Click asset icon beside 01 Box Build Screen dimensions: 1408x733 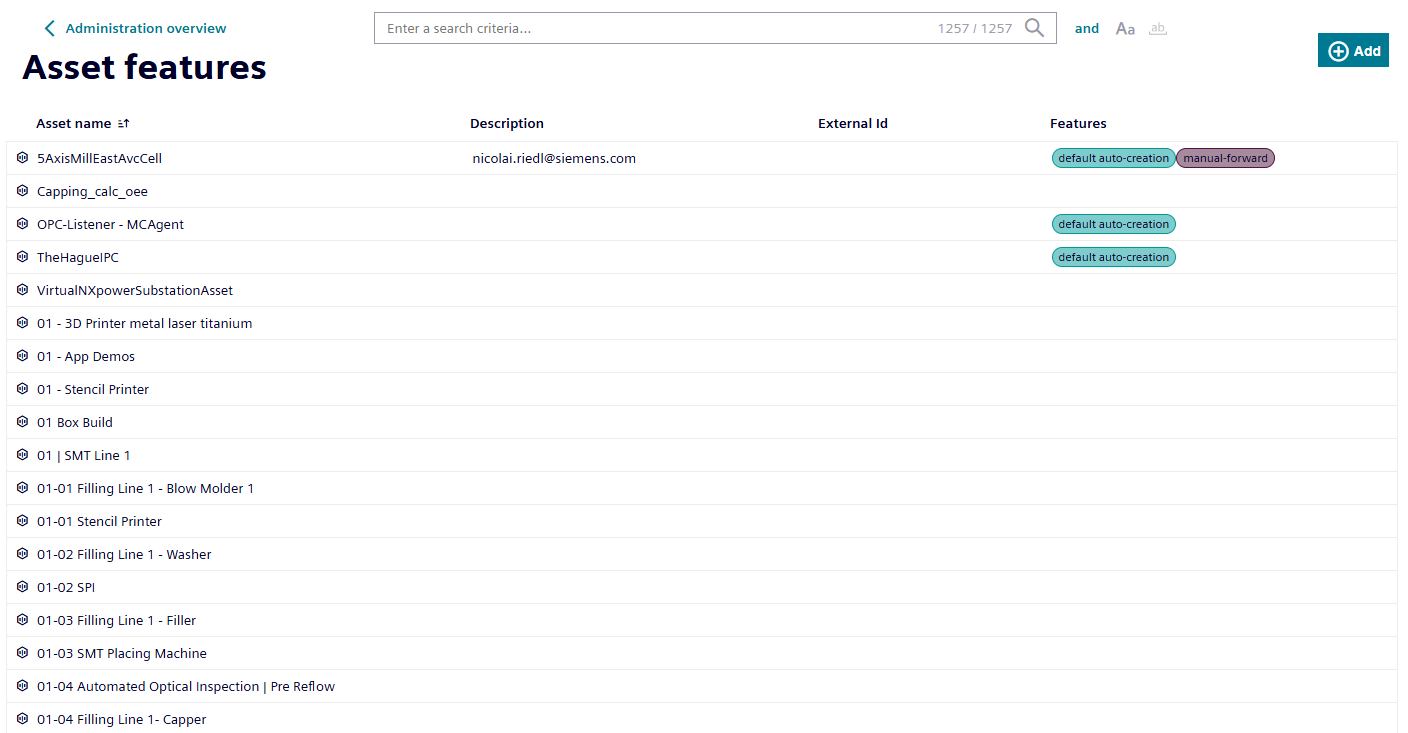click(x=23, y=422)
